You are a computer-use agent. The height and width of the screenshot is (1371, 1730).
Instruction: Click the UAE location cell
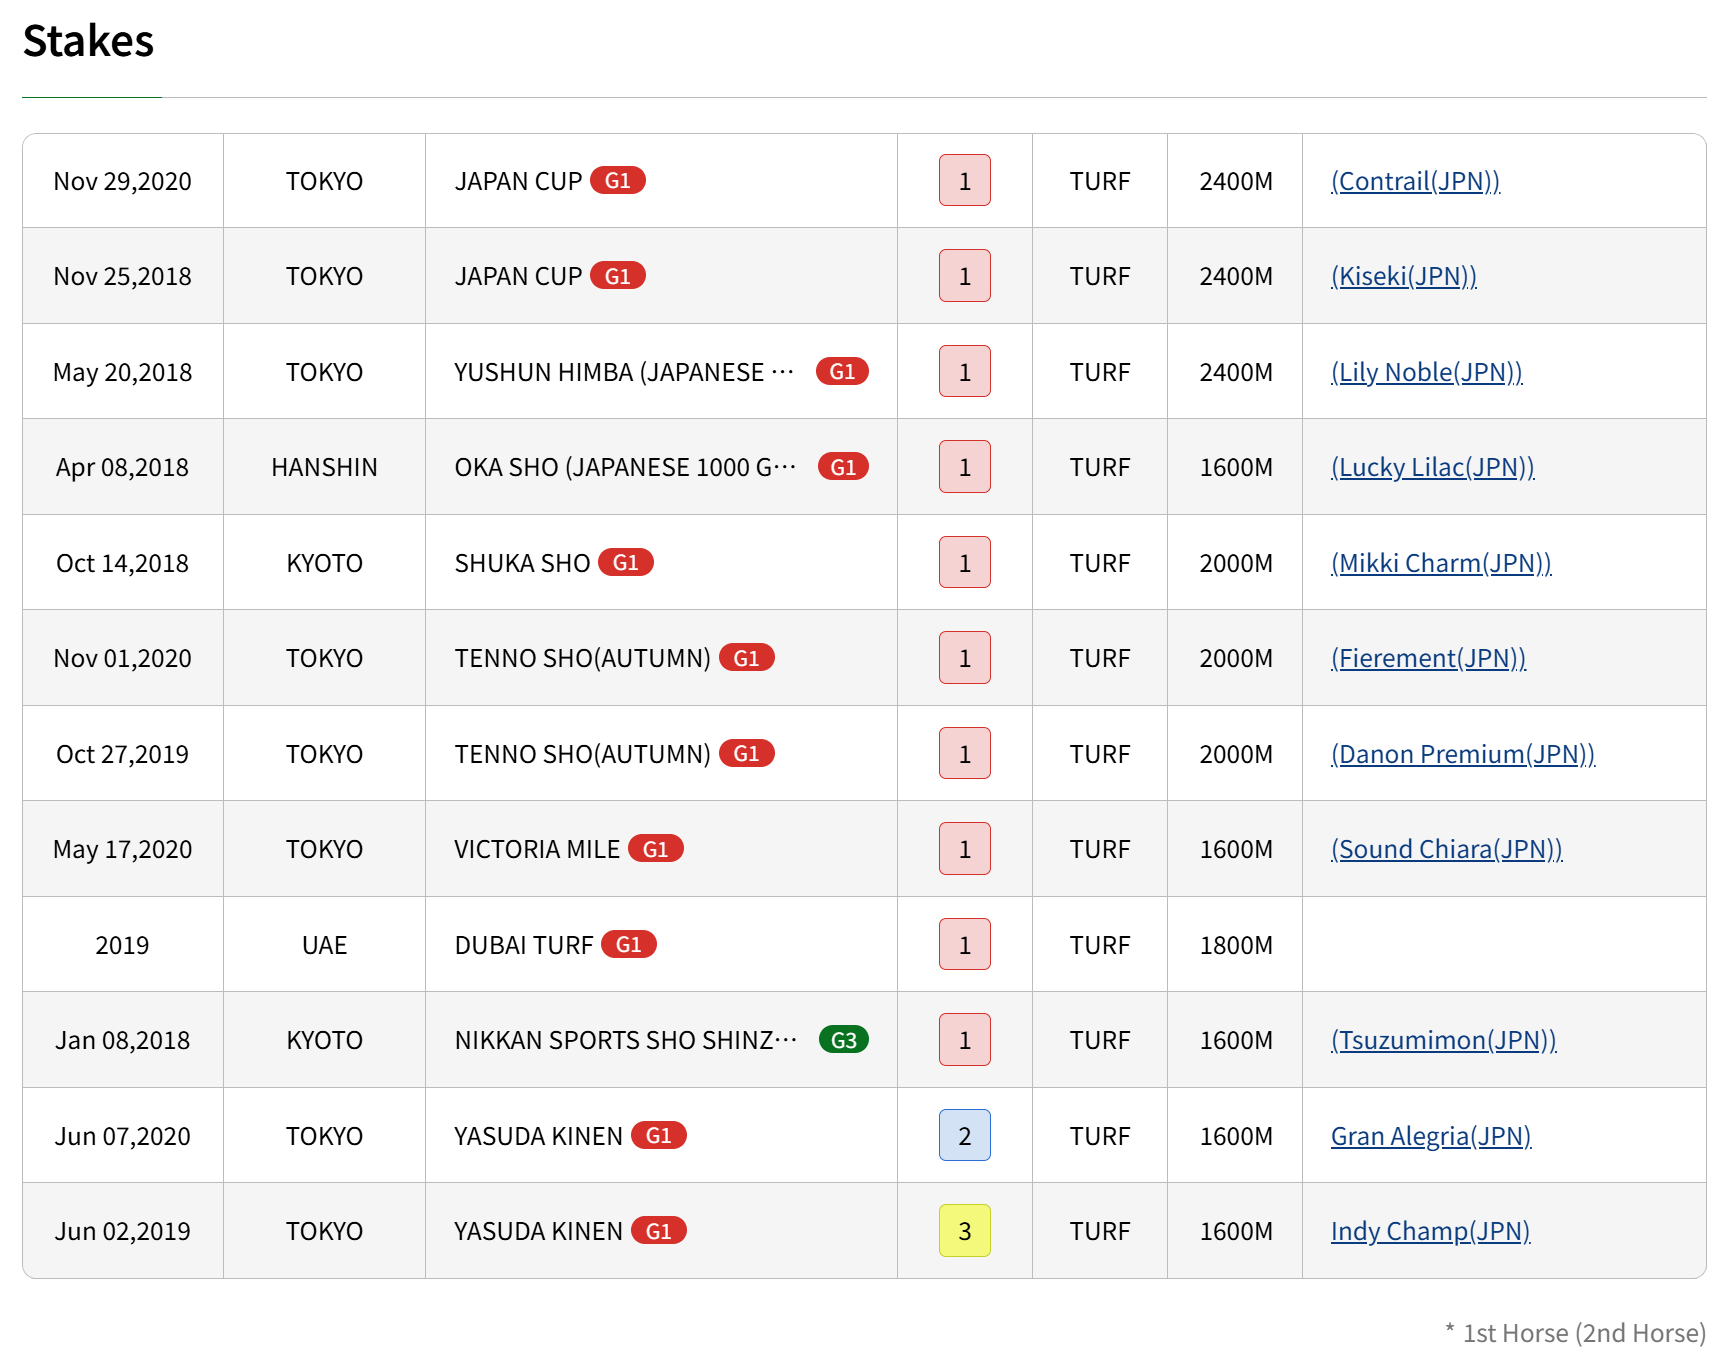point(324,945)
